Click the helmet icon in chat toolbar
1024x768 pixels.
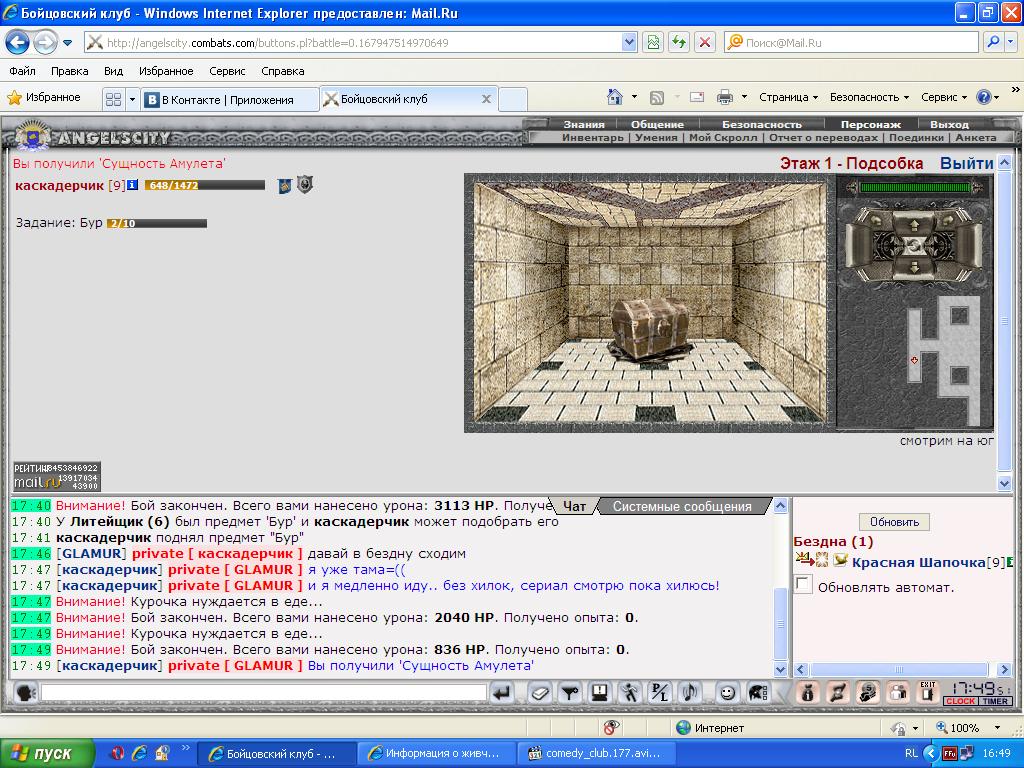[x=758, y=693]
